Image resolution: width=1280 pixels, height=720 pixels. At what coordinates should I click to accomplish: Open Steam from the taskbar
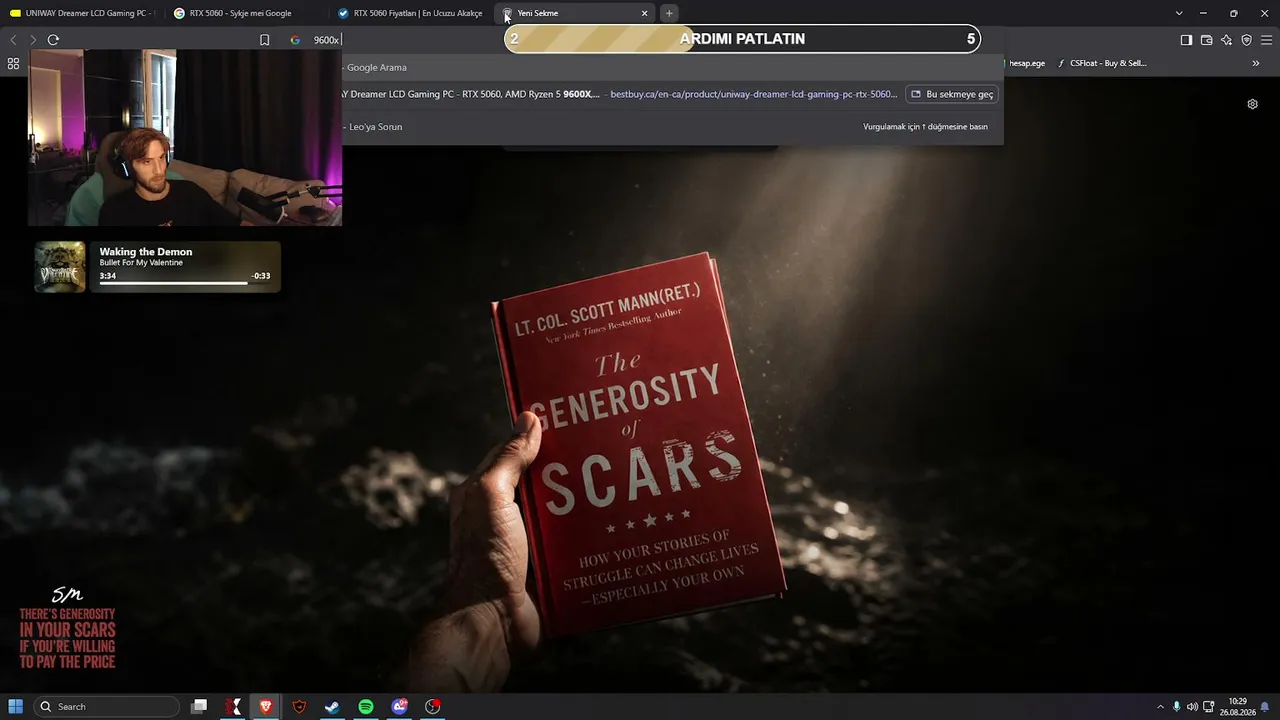(x=332, y=707)
